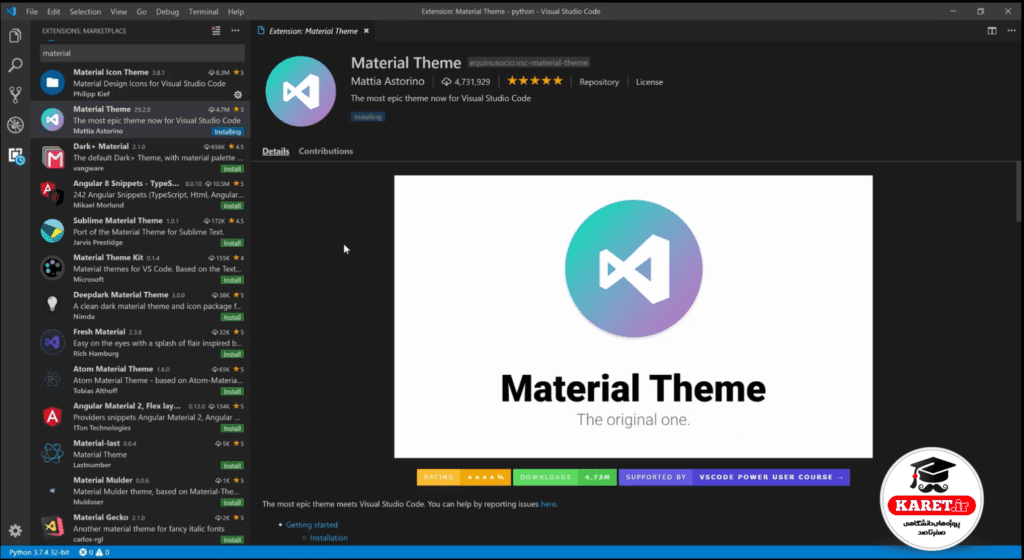The height and width of the screenshot is (560, 1024).
Task: Switch to the Contributions tab
Action: 326,151
